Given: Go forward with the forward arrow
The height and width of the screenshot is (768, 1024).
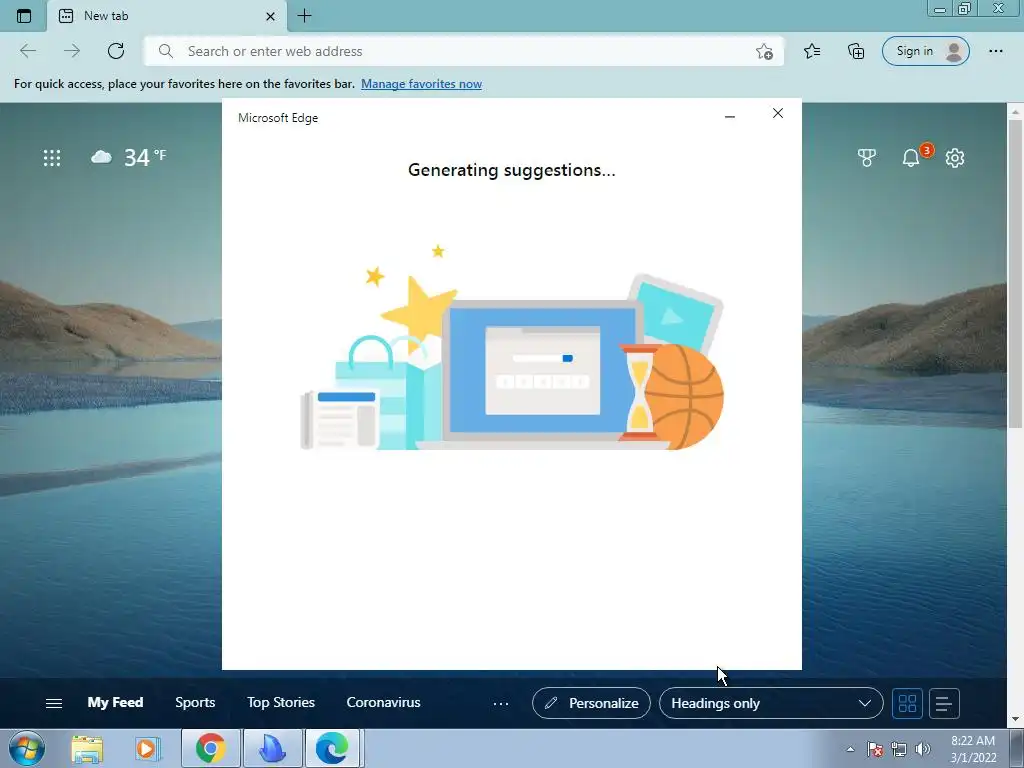Looking at the screenshot, I should [x=72, y=51].
